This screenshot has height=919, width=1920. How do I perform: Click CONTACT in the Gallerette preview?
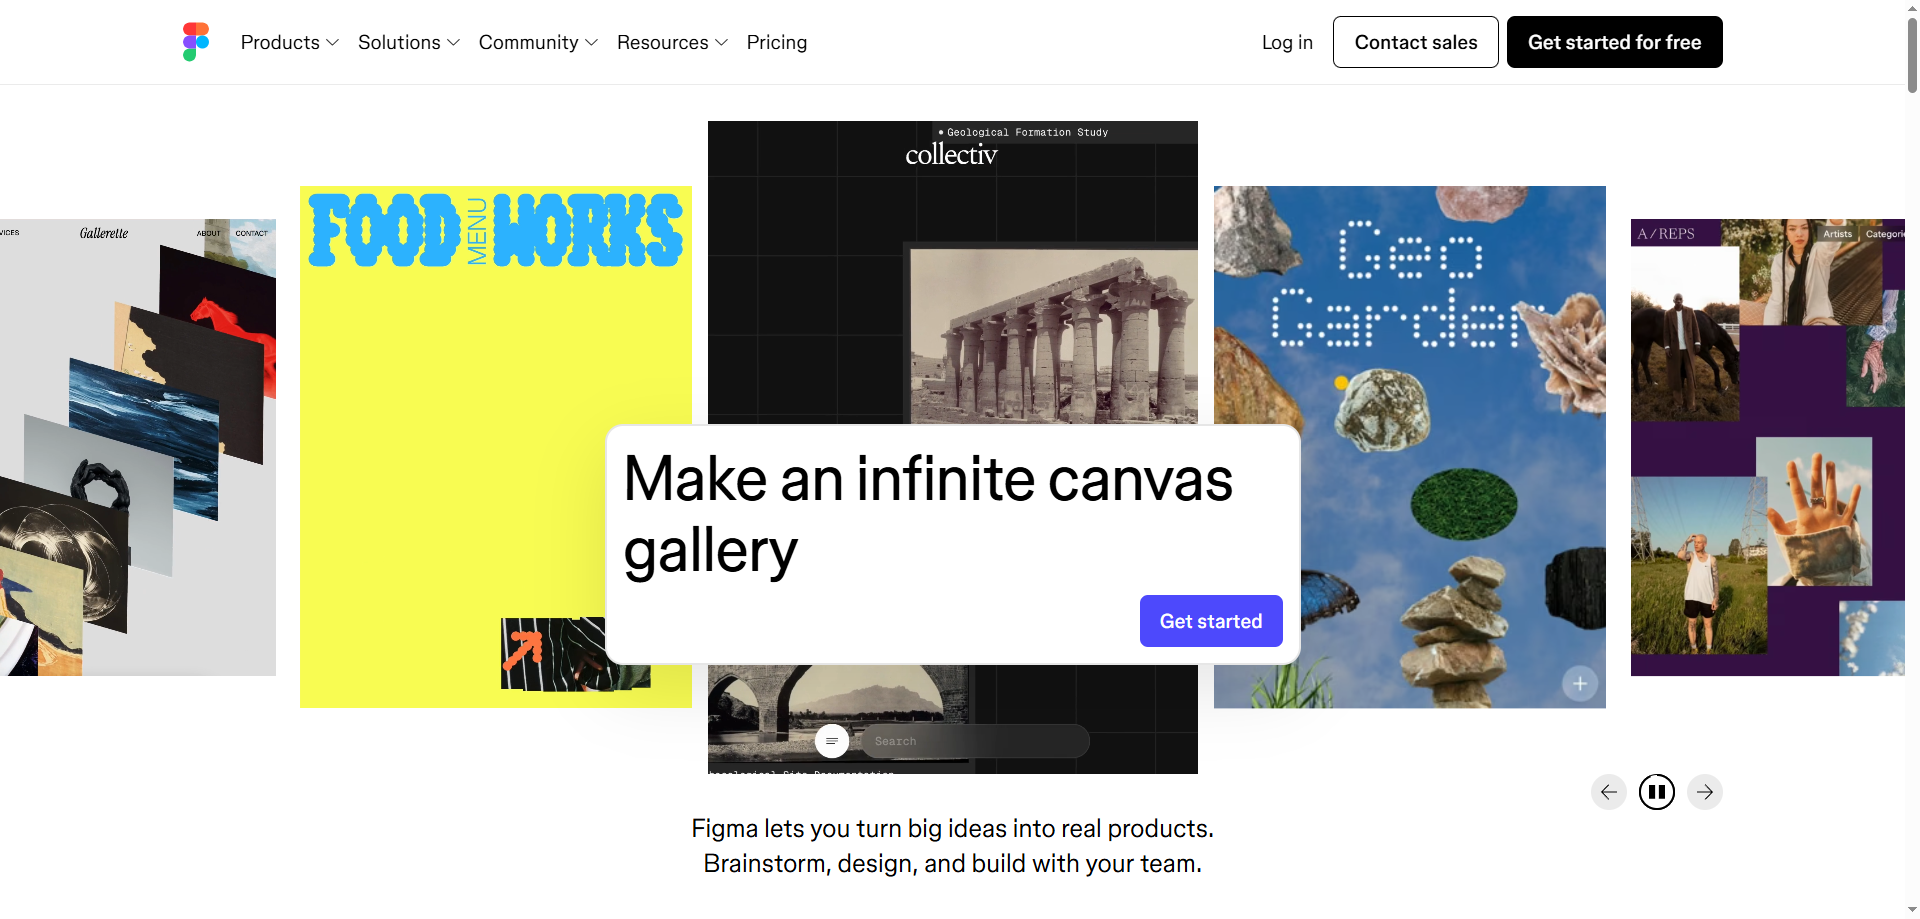click(251, 233)
